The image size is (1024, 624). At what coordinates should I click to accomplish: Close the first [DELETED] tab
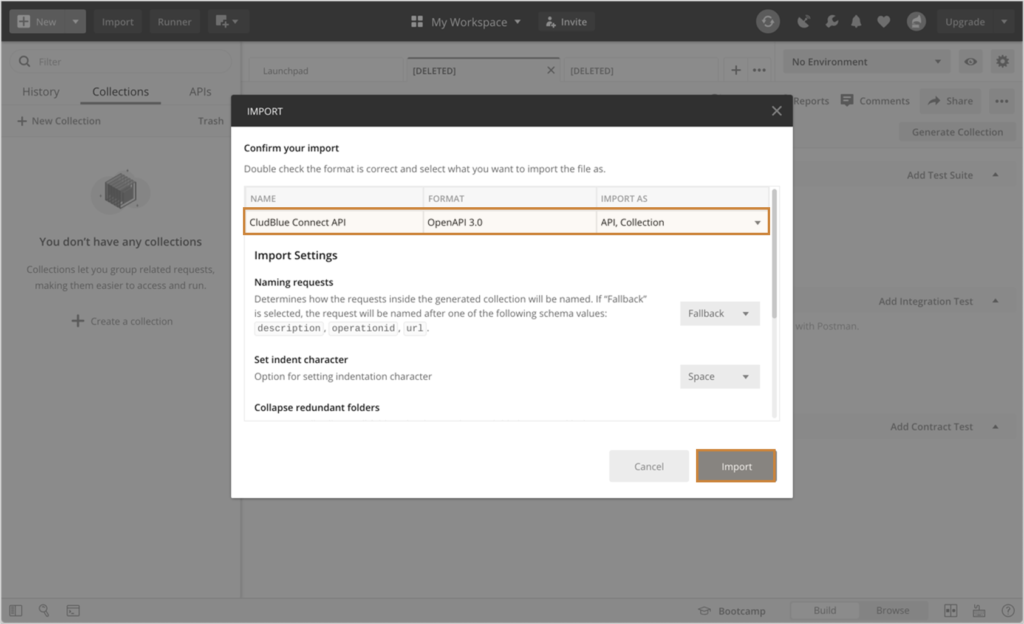coord(551,70)
